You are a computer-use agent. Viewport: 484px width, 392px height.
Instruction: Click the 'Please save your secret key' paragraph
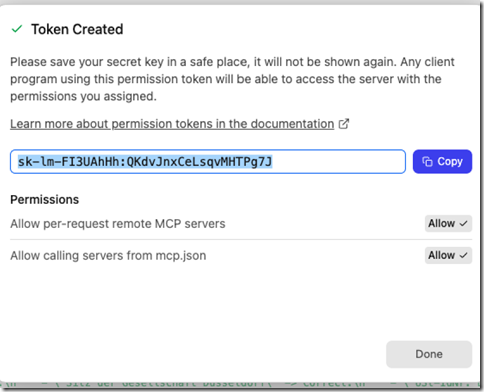(232, 79)
